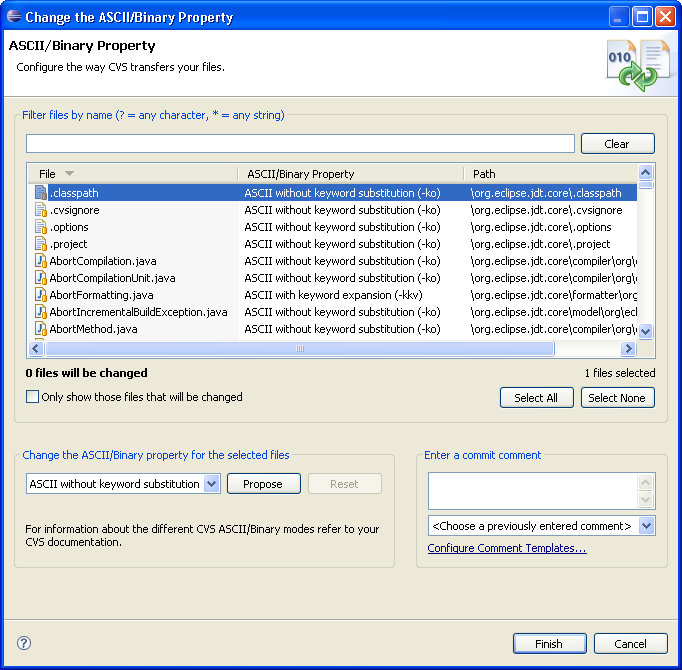Click the horizontal scrollbar thumb of file table
This screenshot has height=670, width=682.
[x=300, y=348]
